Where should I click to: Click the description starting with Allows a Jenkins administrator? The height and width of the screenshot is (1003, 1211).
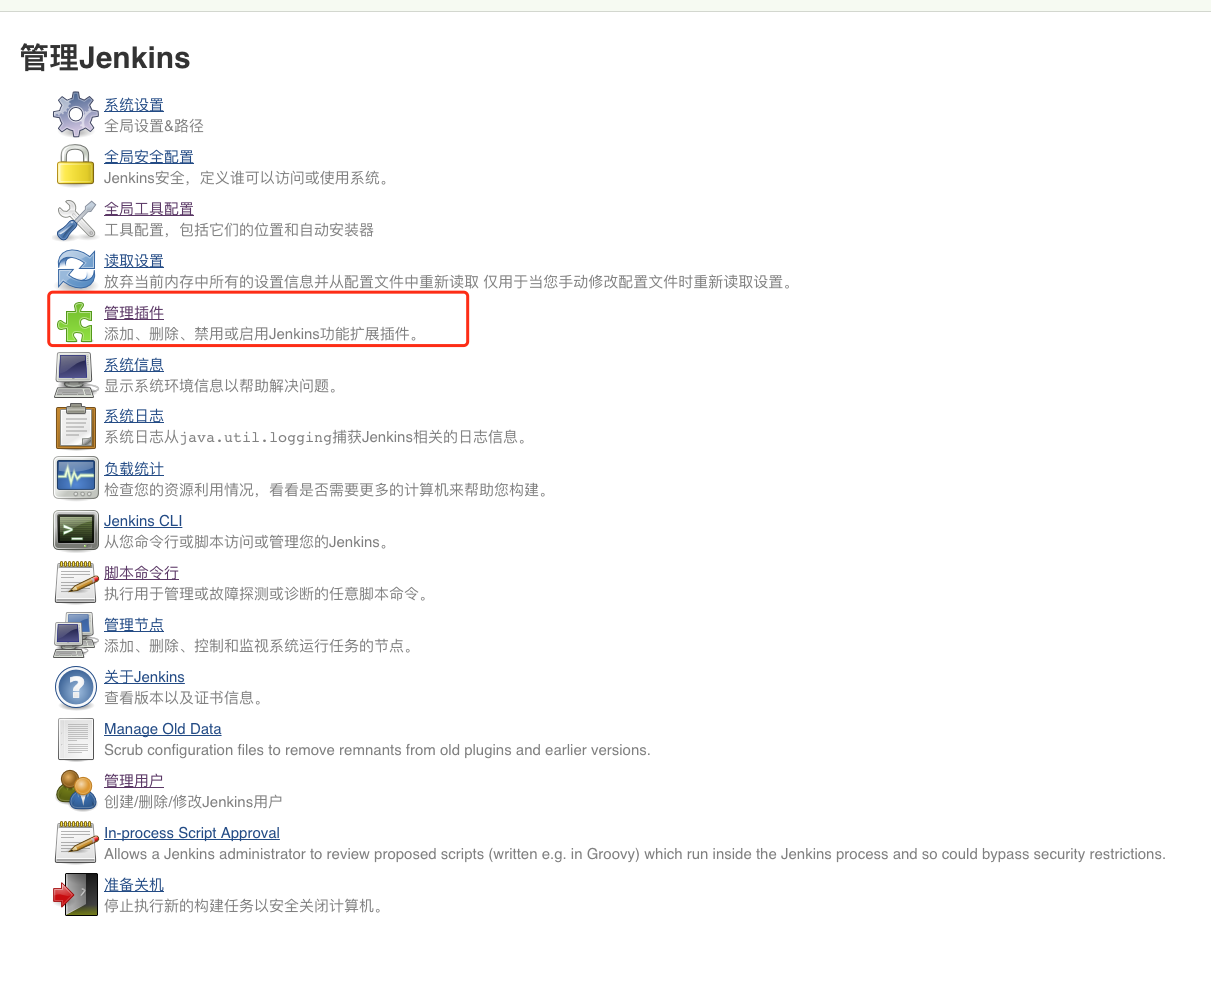coord(635,854)
